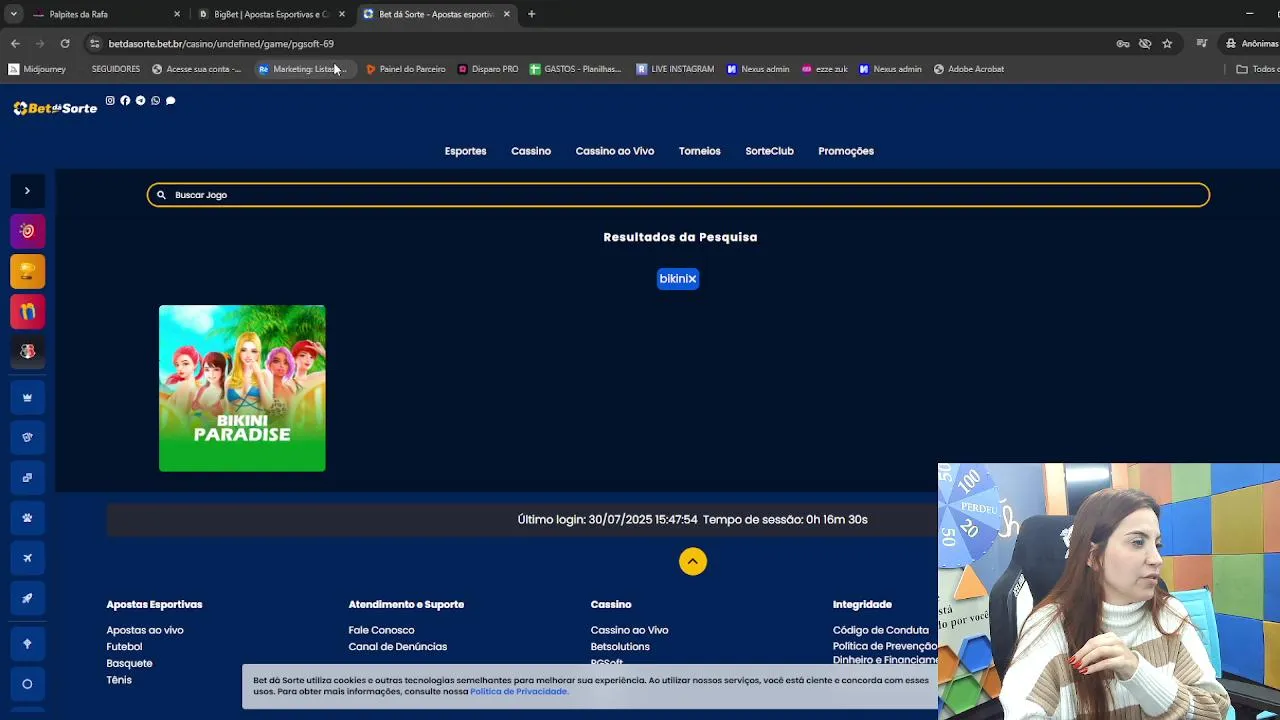Viewport: 1280px width, 720px height.
Task: Open Tênis footer link
Action: [x=119, y=680]
